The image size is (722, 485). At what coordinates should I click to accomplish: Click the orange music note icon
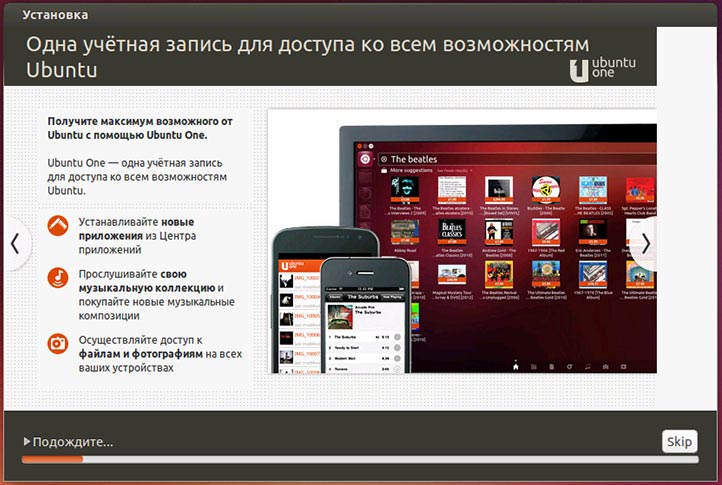tap(58, 277)
